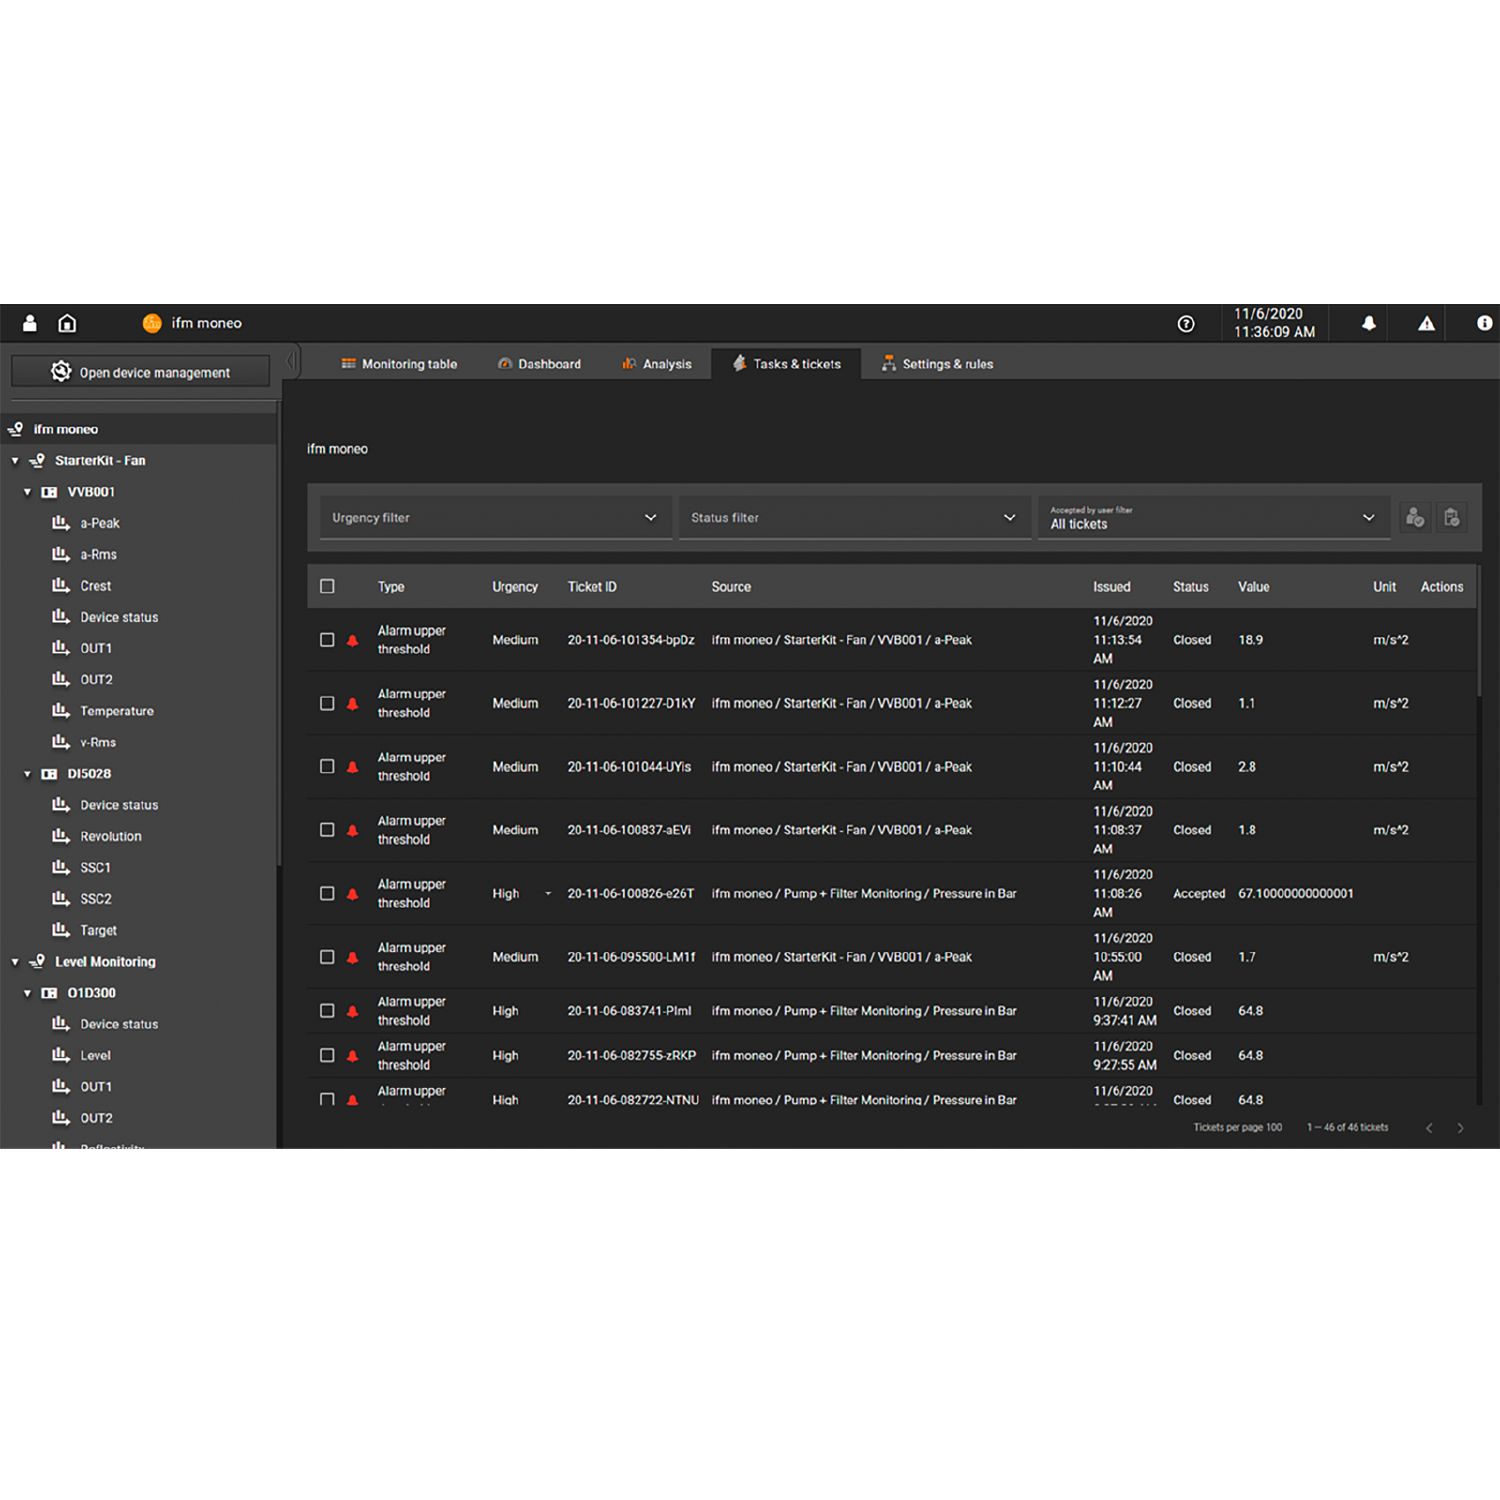Go to home via house icon

tap(67, 323)
